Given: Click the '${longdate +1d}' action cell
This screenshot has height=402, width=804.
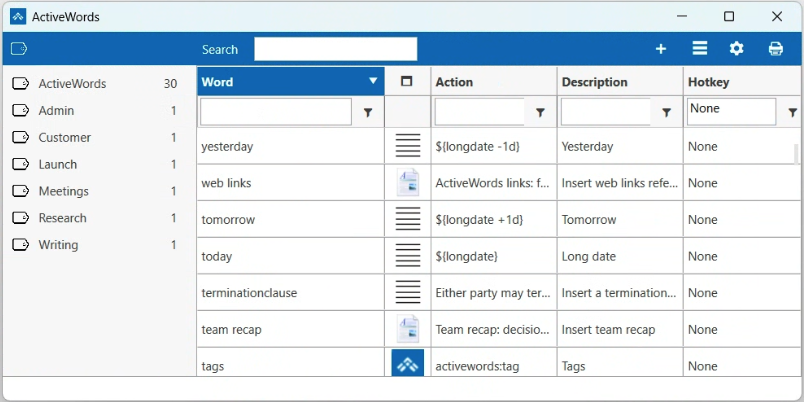Looking at the screenshot, I should (x=494, y=219).
